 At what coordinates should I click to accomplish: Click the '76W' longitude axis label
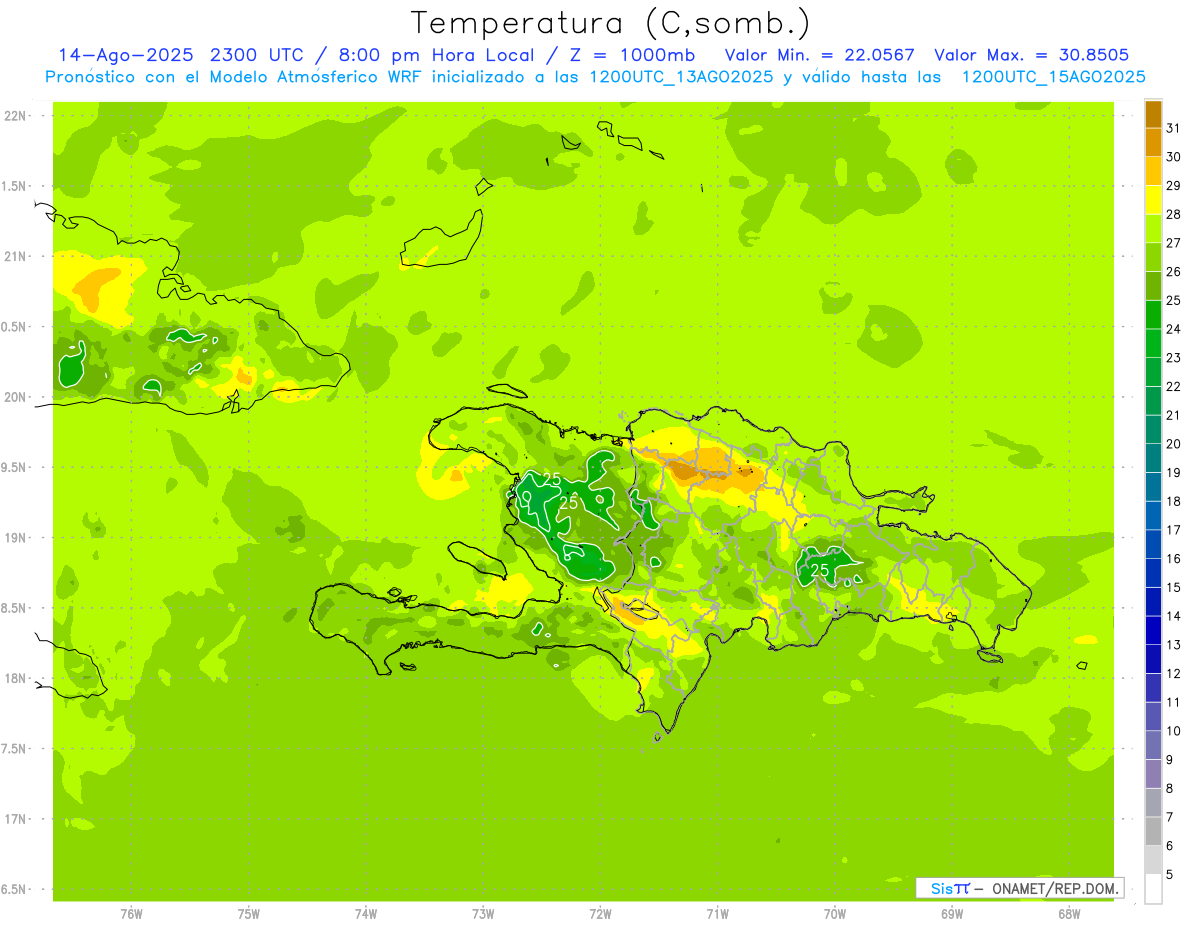tap(131, 914)
